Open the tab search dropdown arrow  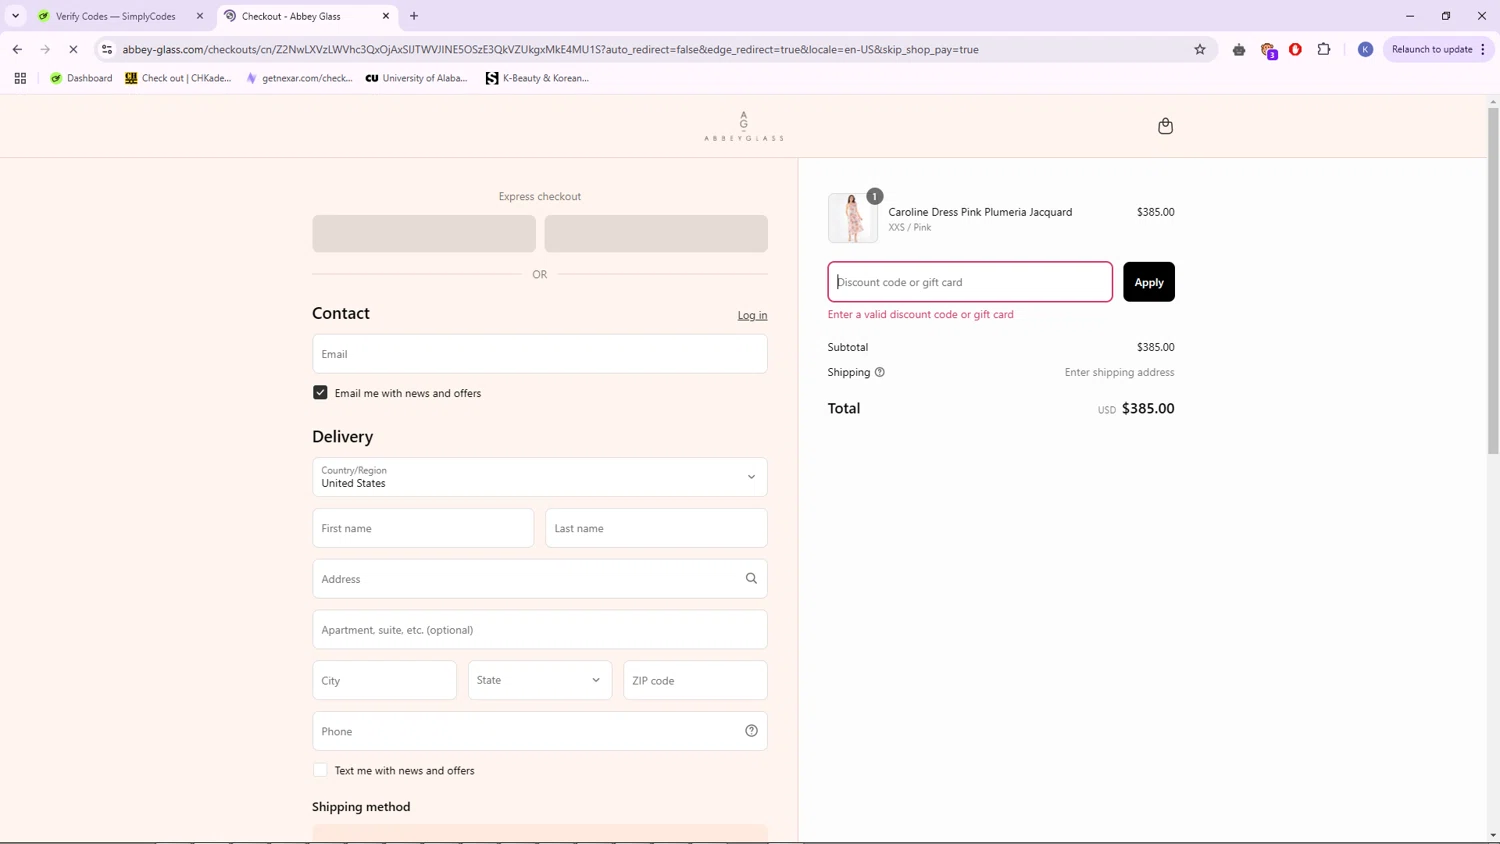click(x=15, y=16)
